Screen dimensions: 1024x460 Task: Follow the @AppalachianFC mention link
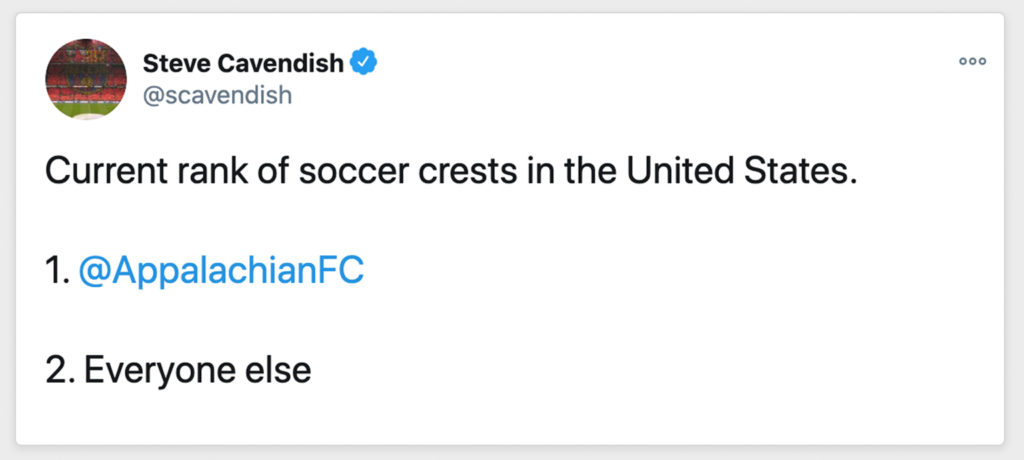coord(221,271)
